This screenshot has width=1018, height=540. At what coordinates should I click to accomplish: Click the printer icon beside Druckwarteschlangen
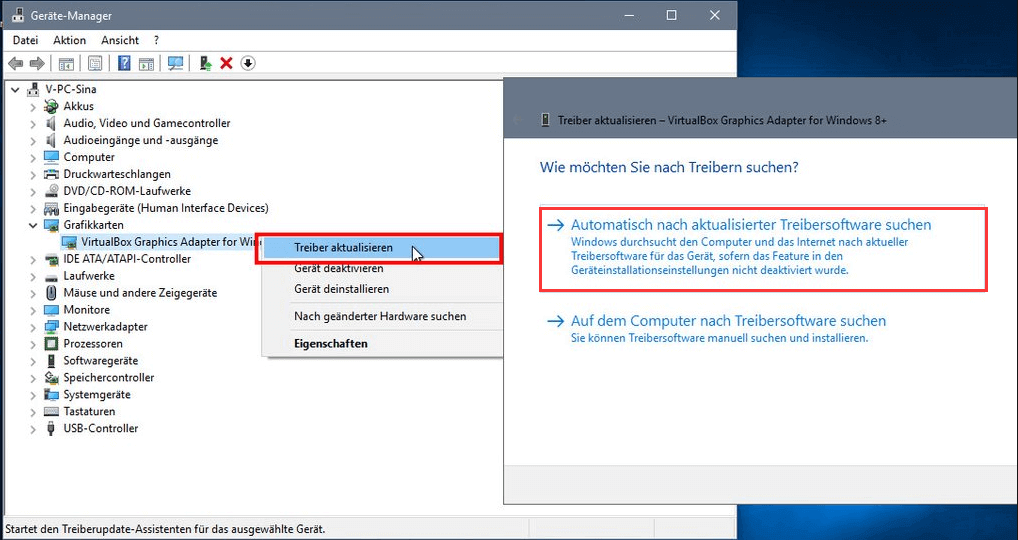[x=51, y=174]
